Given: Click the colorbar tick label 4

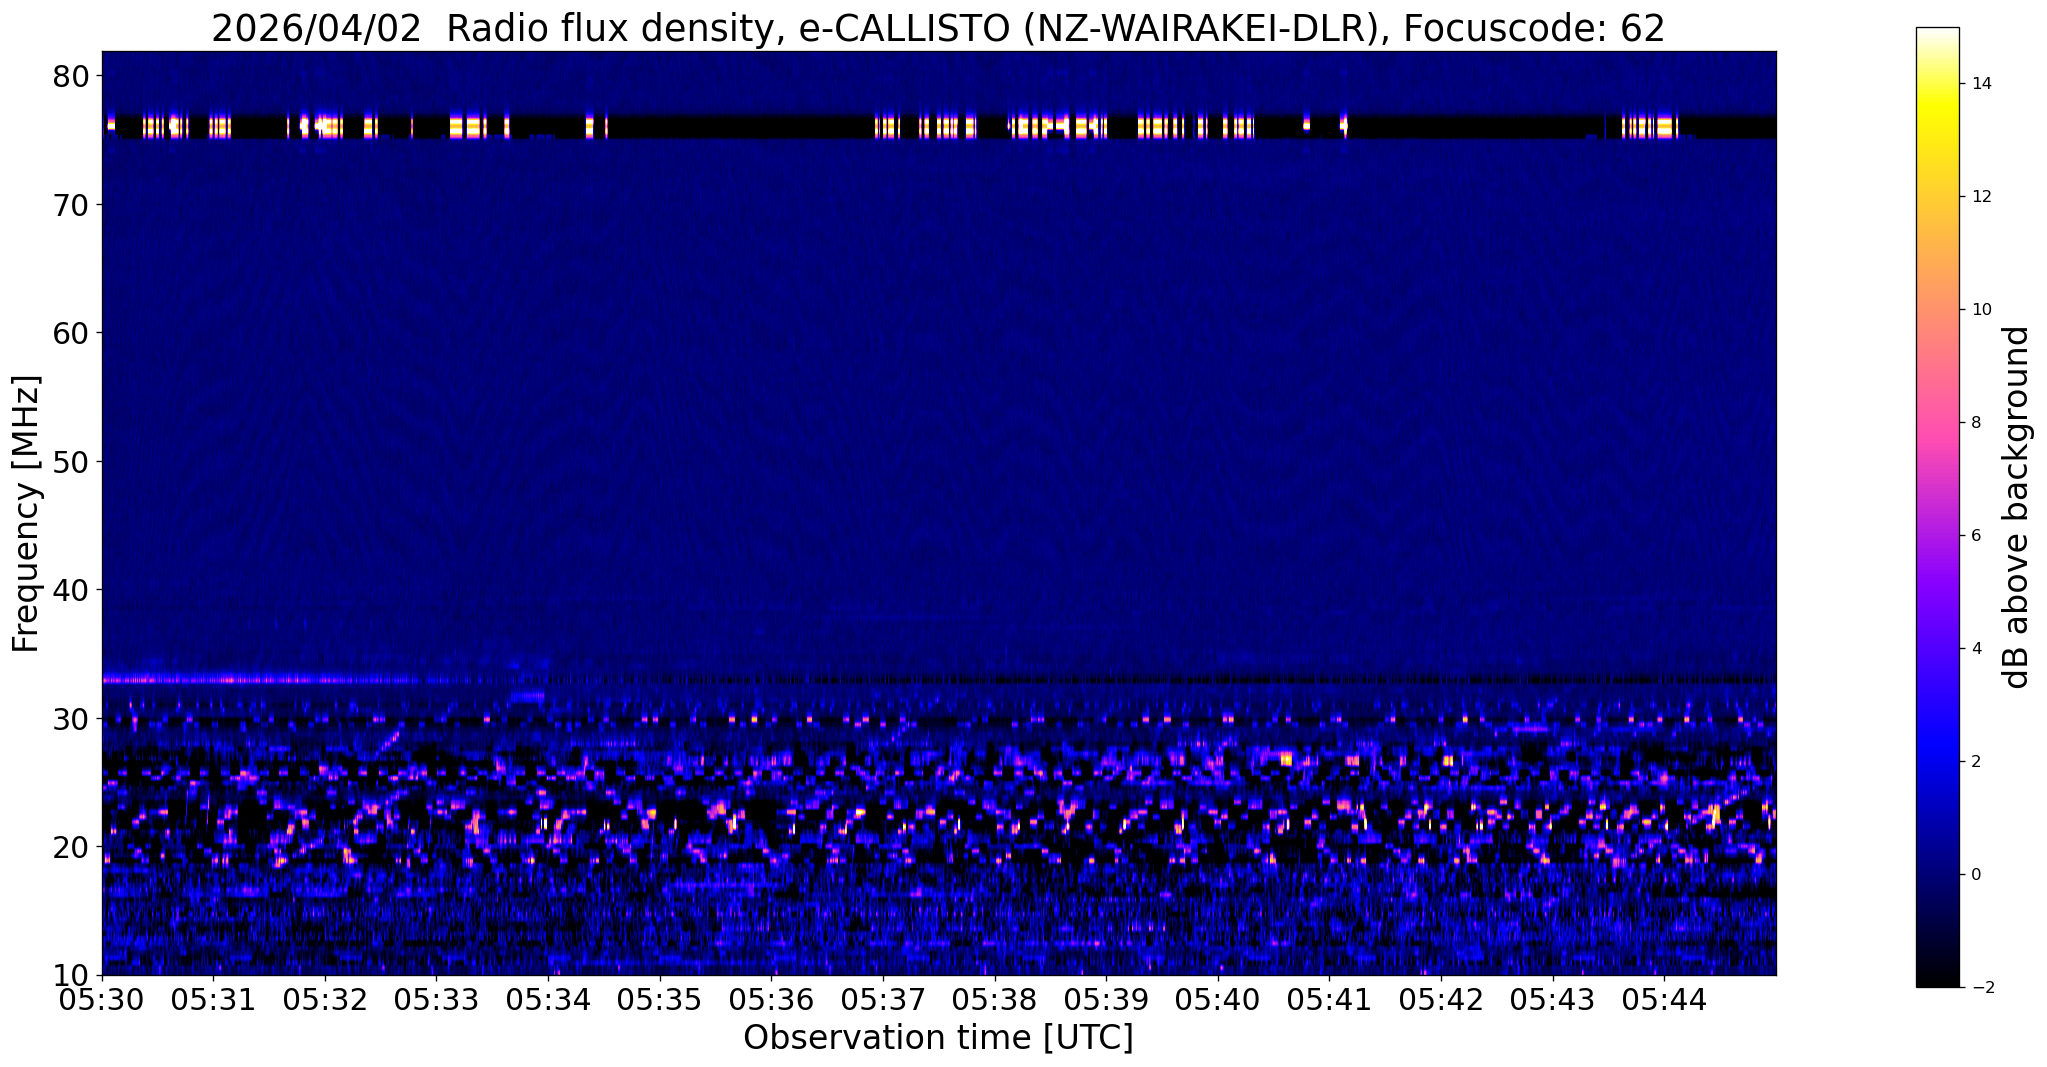Looking at the screenshot, I should click(x=1976, y=649).
